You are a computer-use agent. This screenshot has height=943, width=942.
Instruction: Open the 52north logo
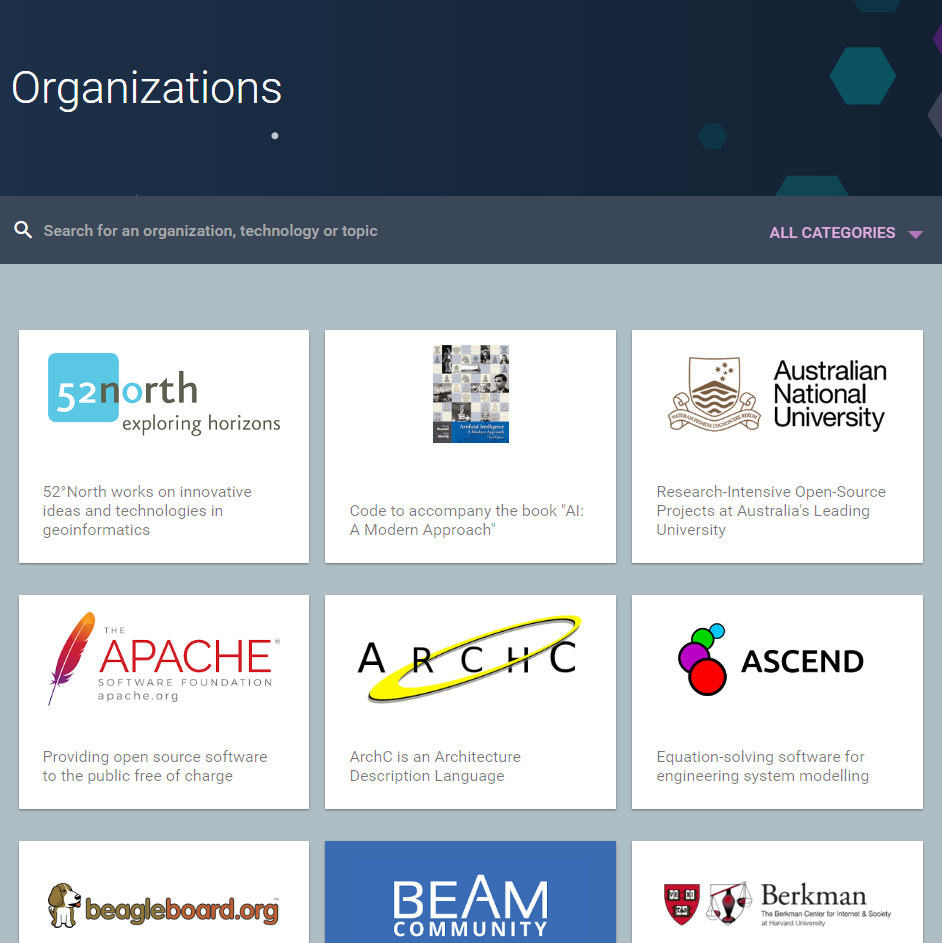(164, 394)
